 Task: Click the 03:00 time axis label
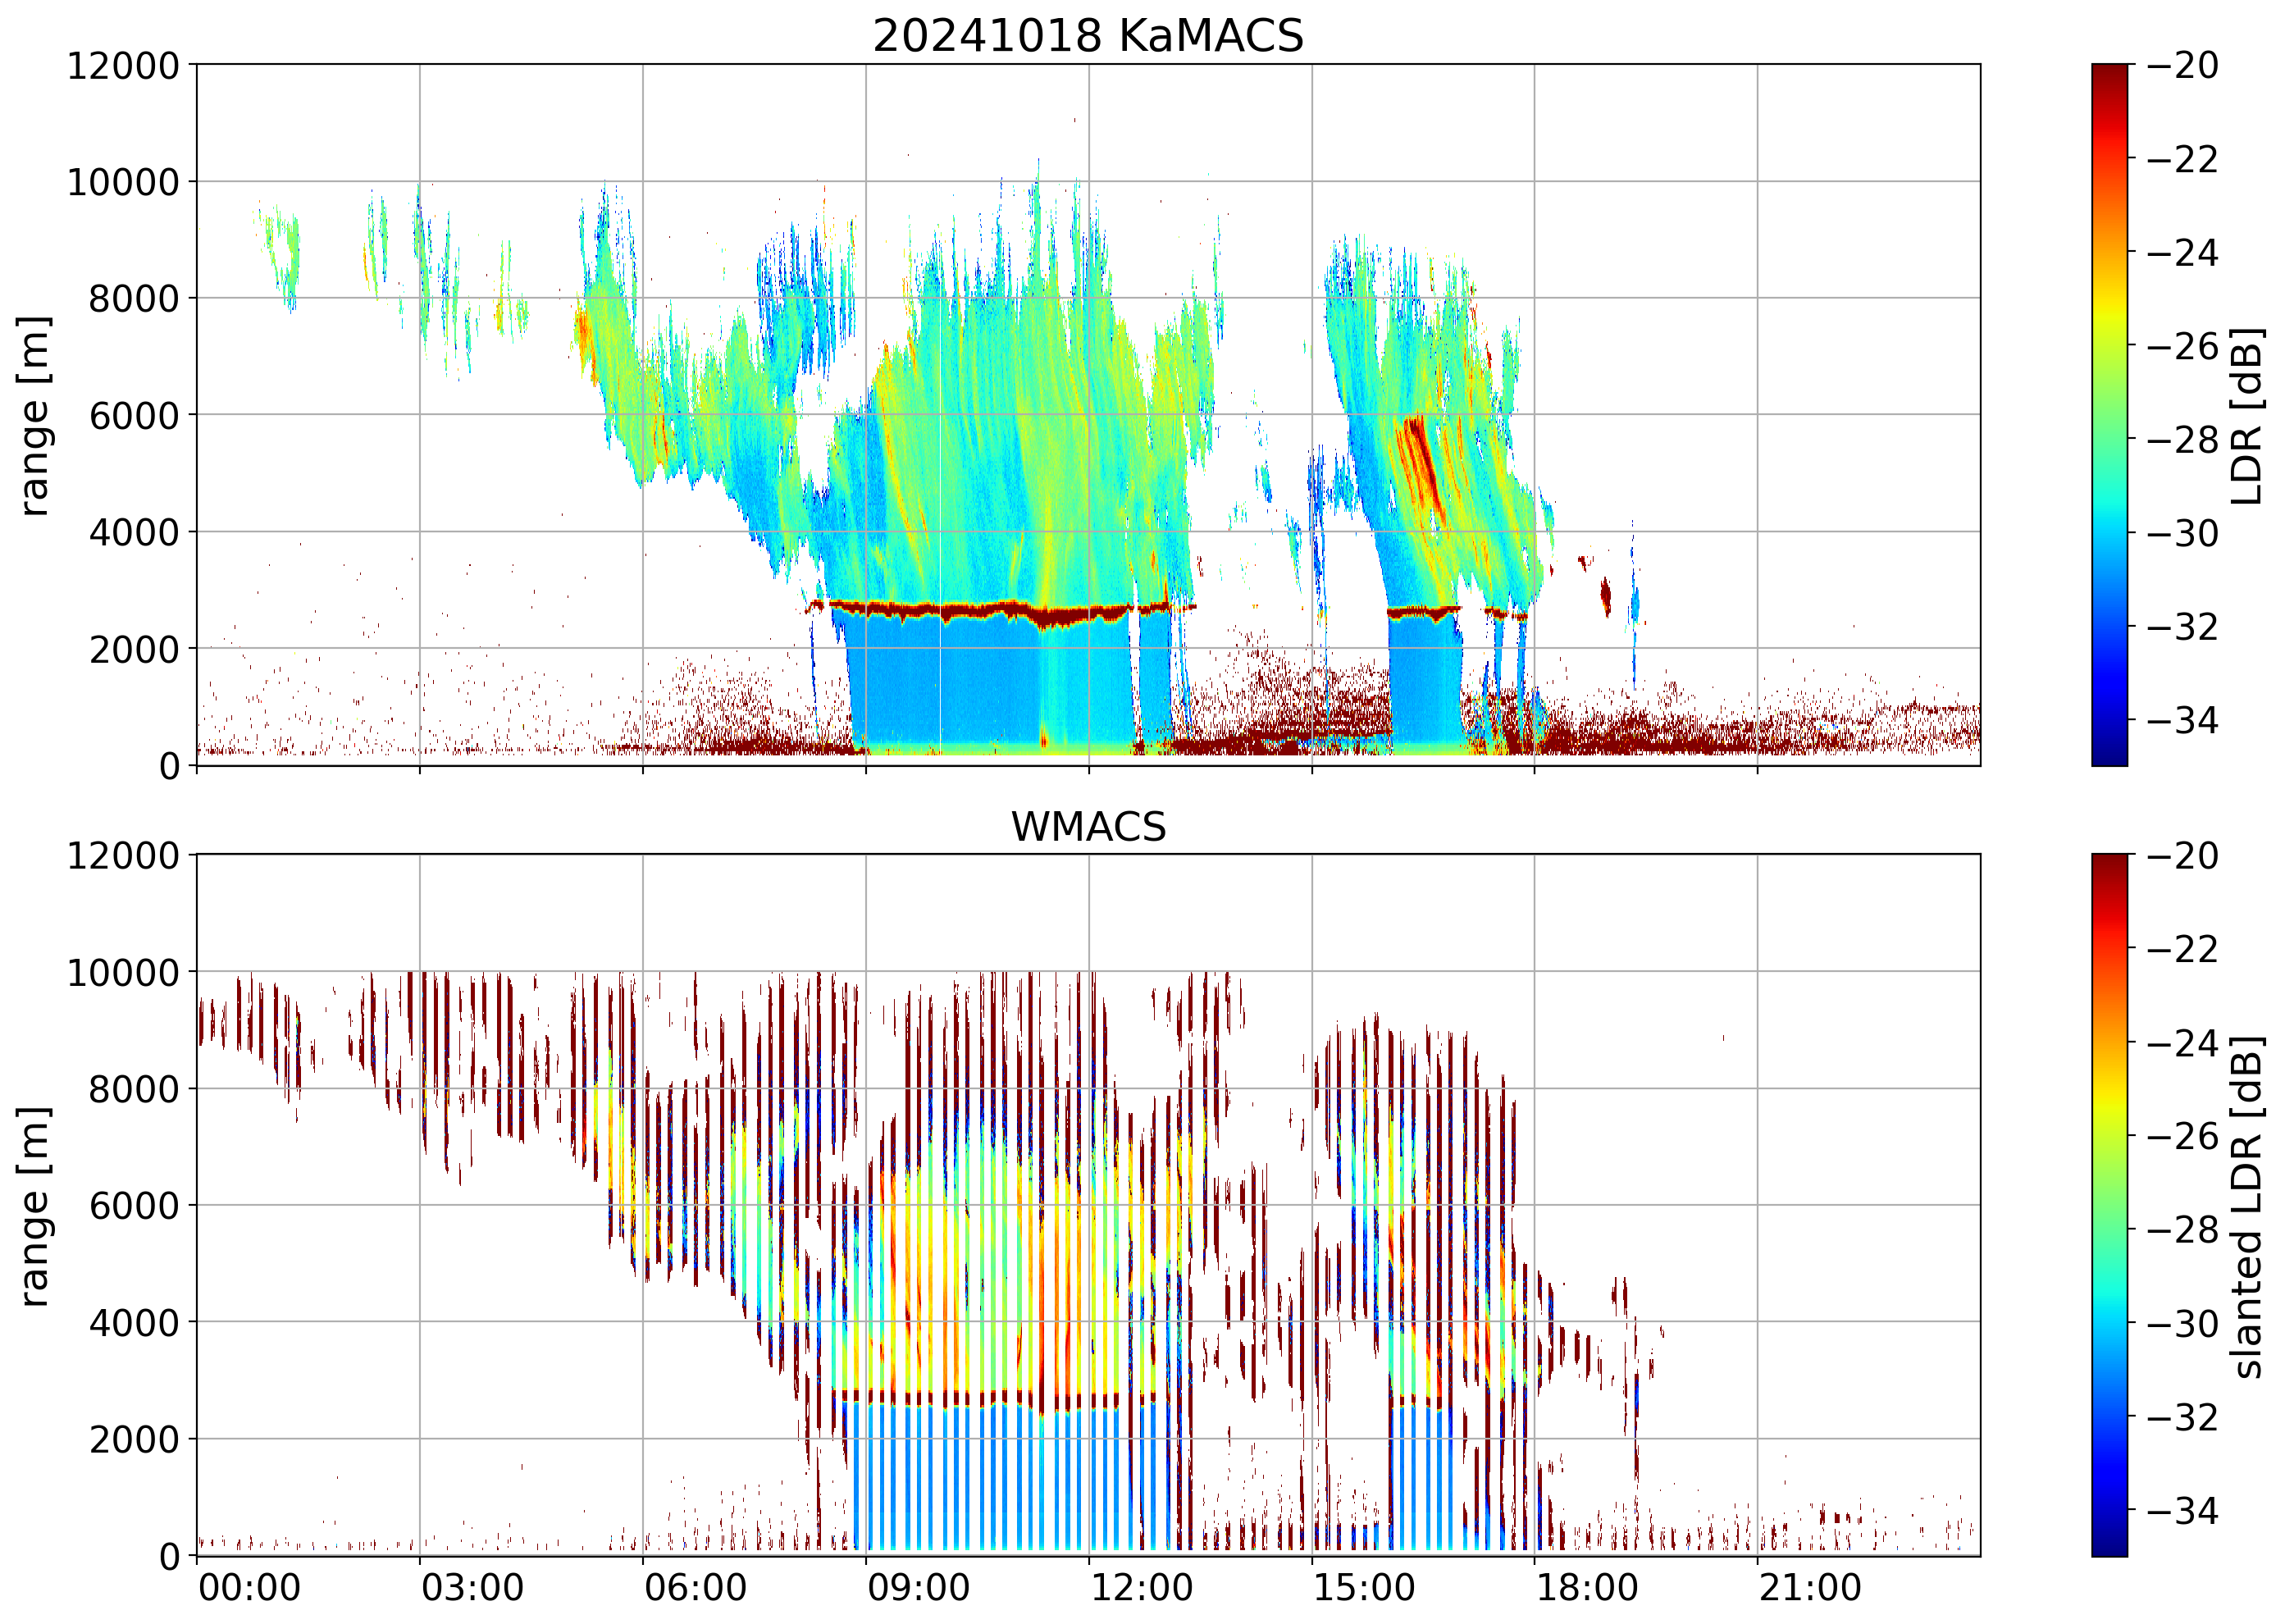472,1587
